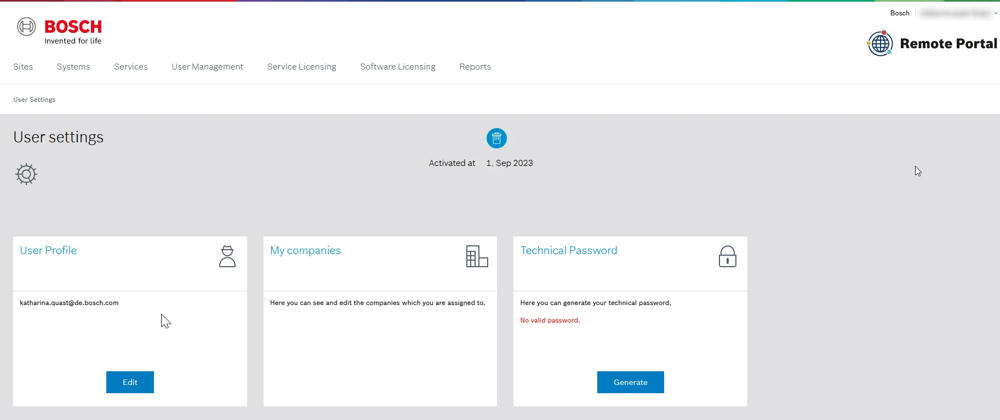Click the User Profile card heading
The height and width of the screenshot is (420, 1000).
click(x=48, y=250)
